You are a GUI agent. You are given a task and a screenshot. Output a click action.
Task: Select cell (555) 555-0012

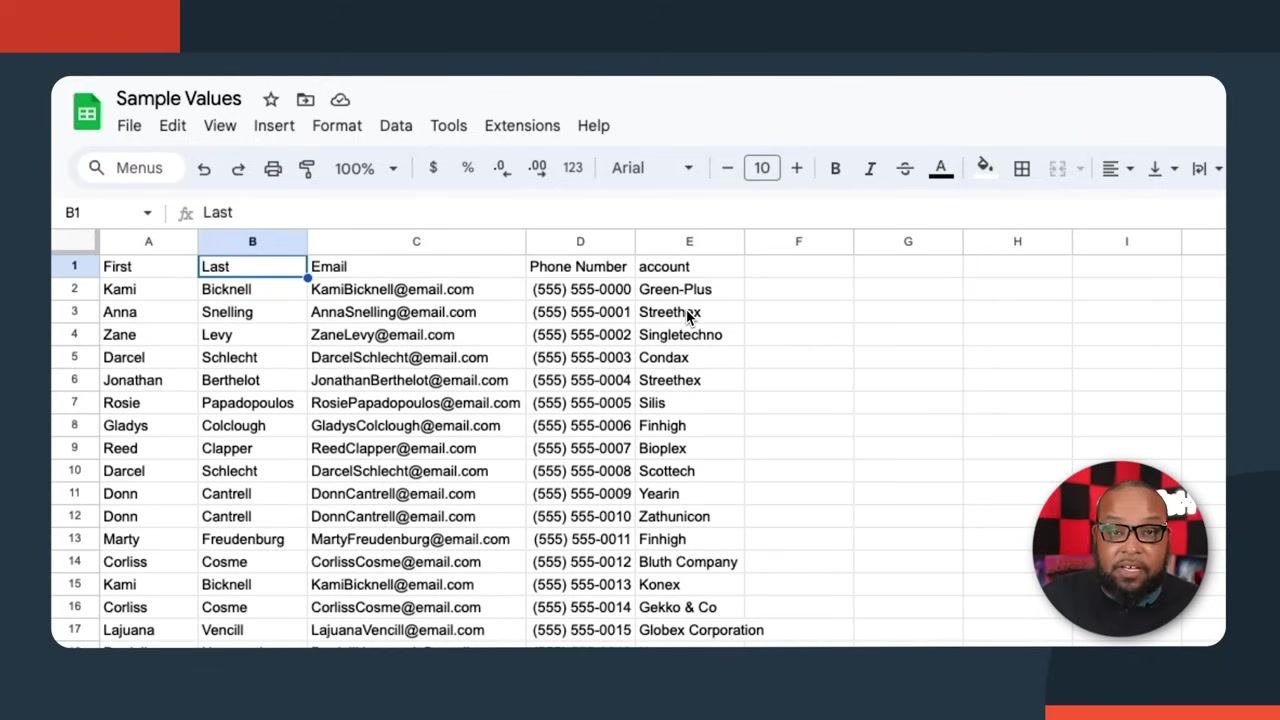pos(580,562)
